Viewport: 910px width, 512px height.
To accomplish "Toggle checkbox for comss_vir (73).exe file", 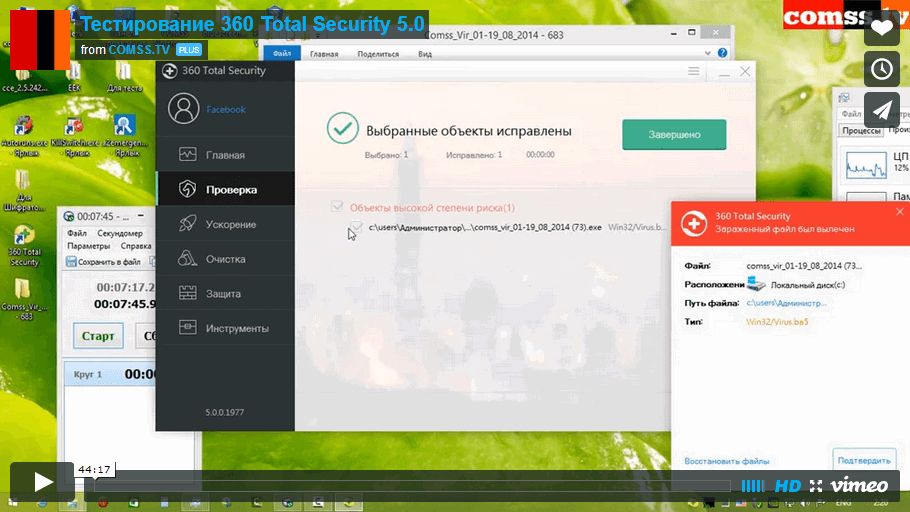I will pos(356,227).
